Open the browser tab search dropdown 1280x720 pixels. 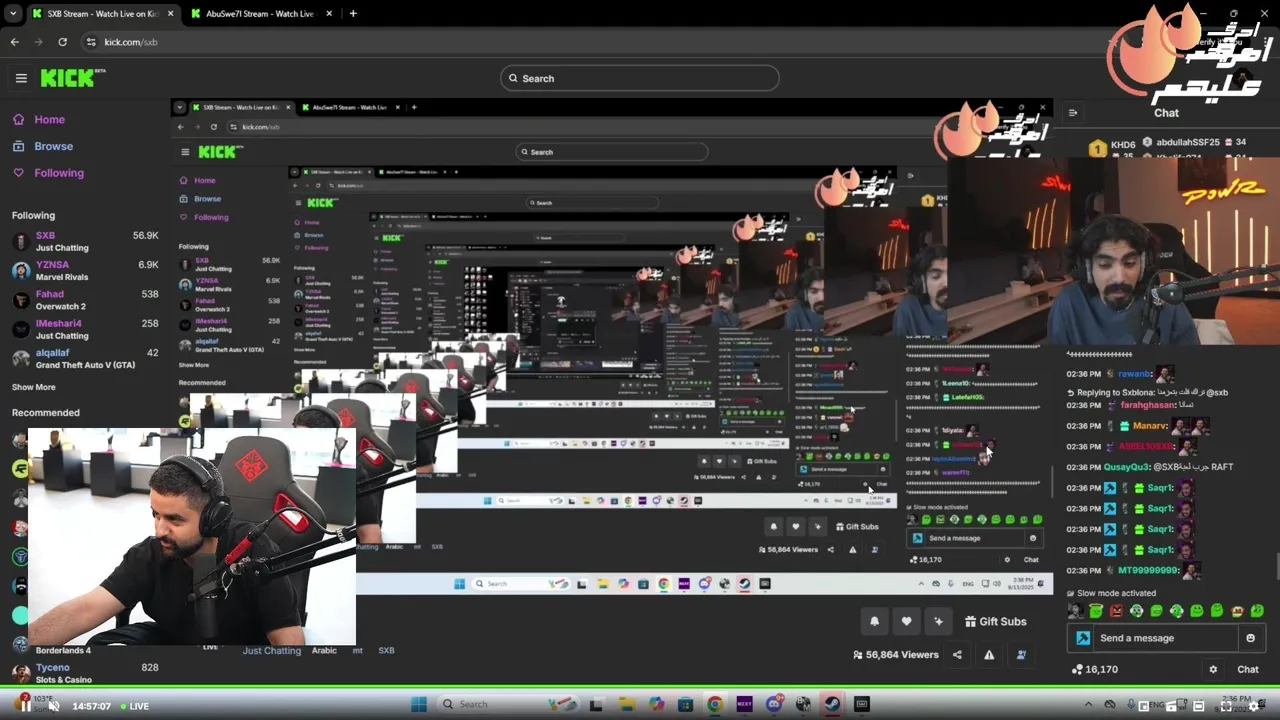click(13, 14)
